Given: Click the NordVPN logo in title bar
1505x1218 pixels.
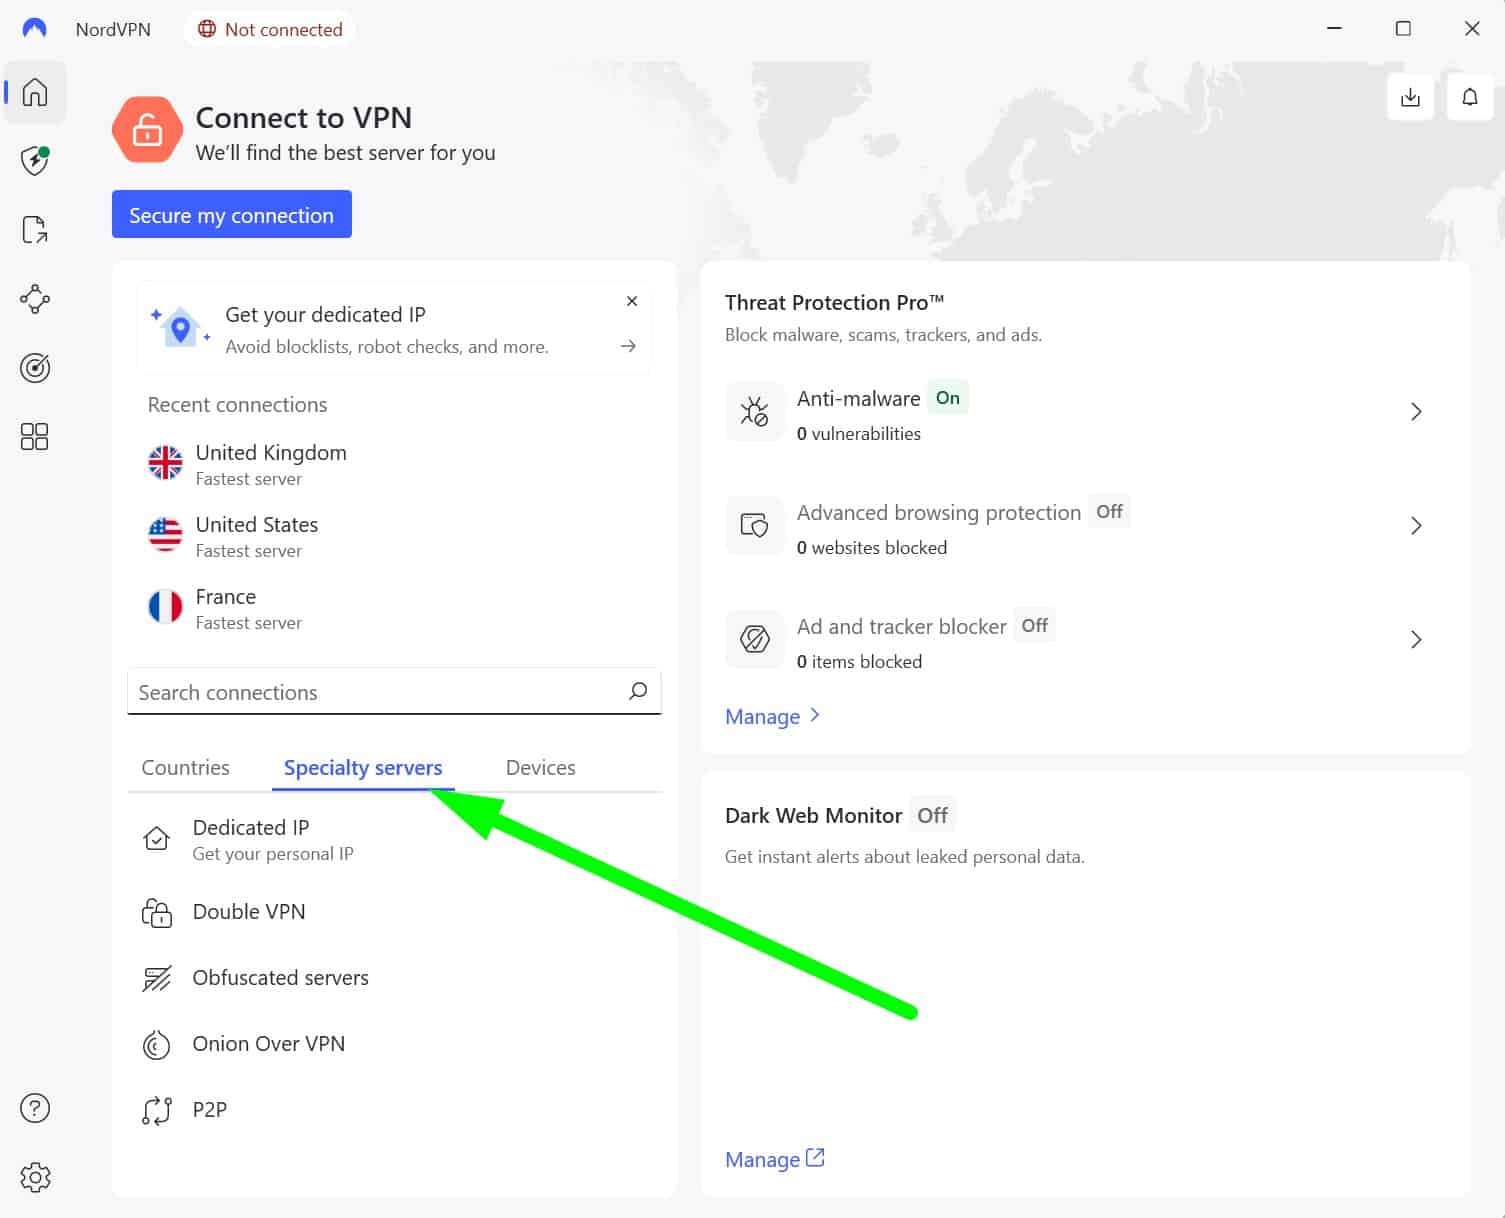Looking at the screenshot, I should tap(35, 29).
